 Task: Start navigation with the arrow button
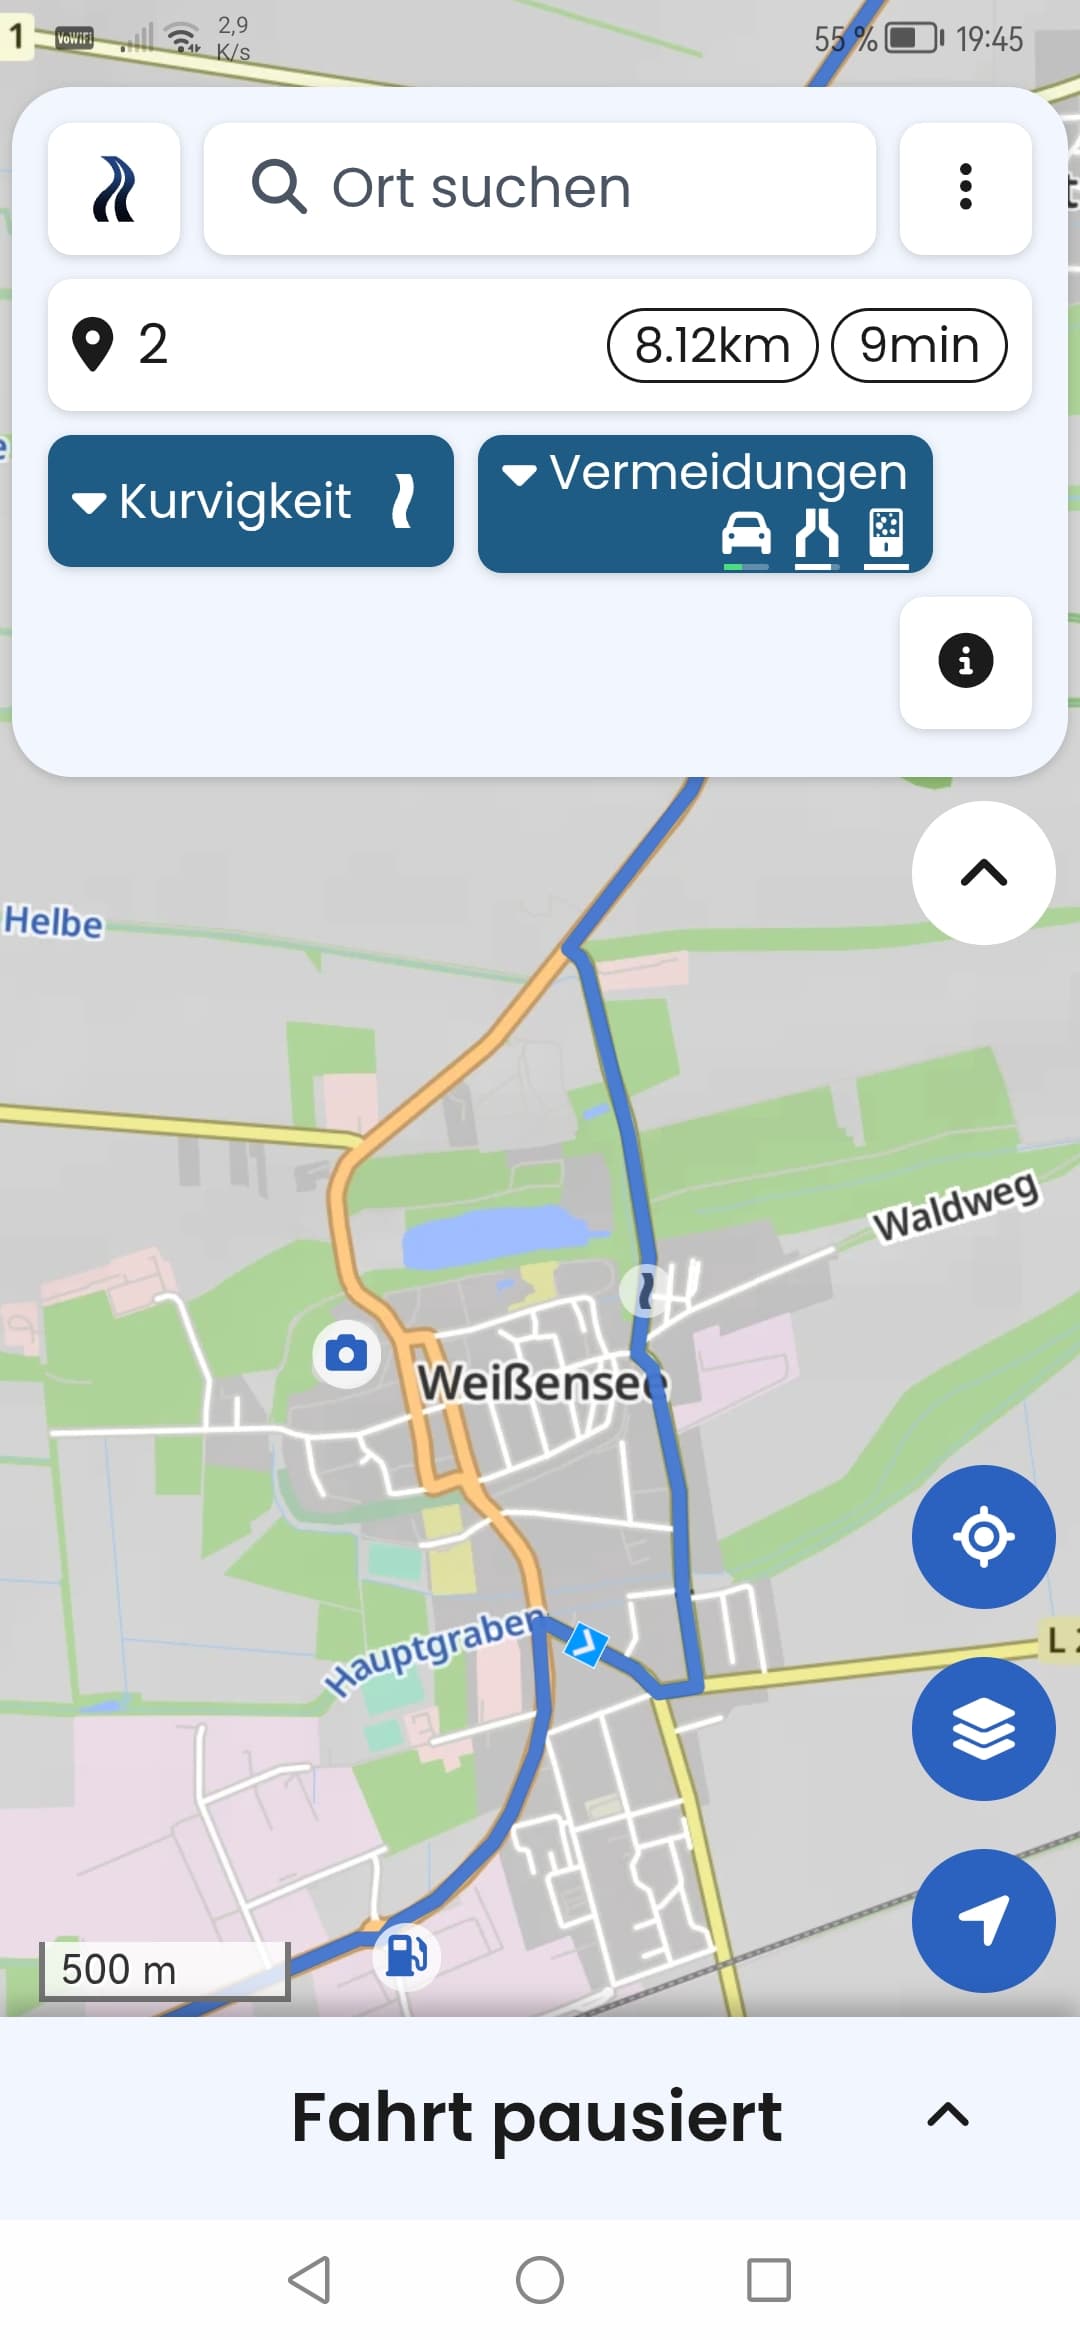click(983, 1920)
